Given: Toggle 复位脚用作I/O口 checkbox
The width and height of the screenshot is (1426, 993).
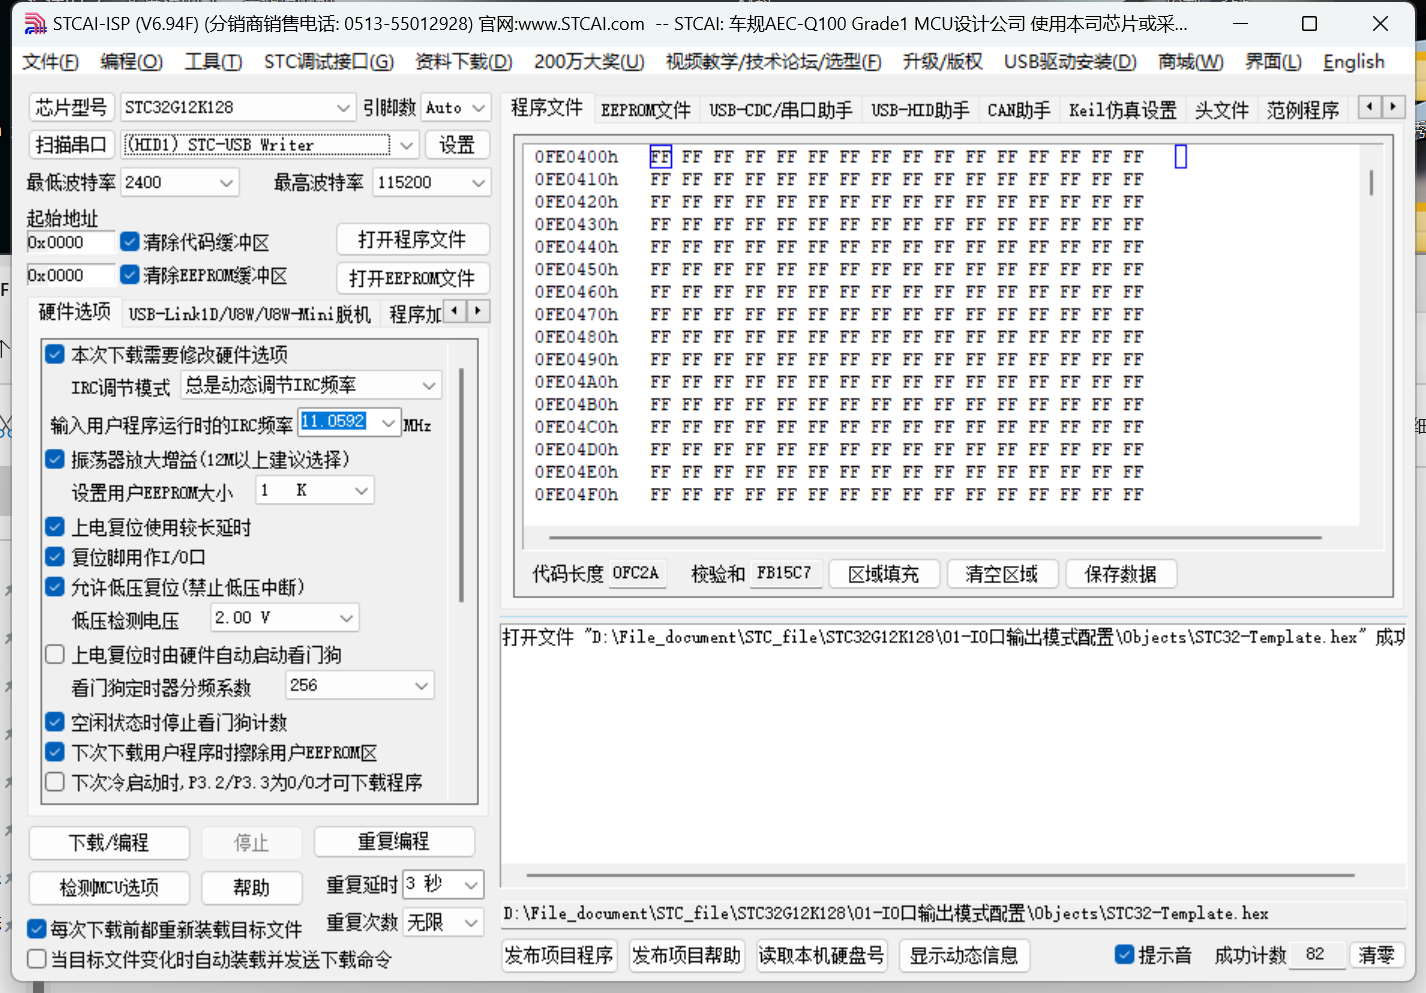Looking at the screenshot, I should click(56, 557).
